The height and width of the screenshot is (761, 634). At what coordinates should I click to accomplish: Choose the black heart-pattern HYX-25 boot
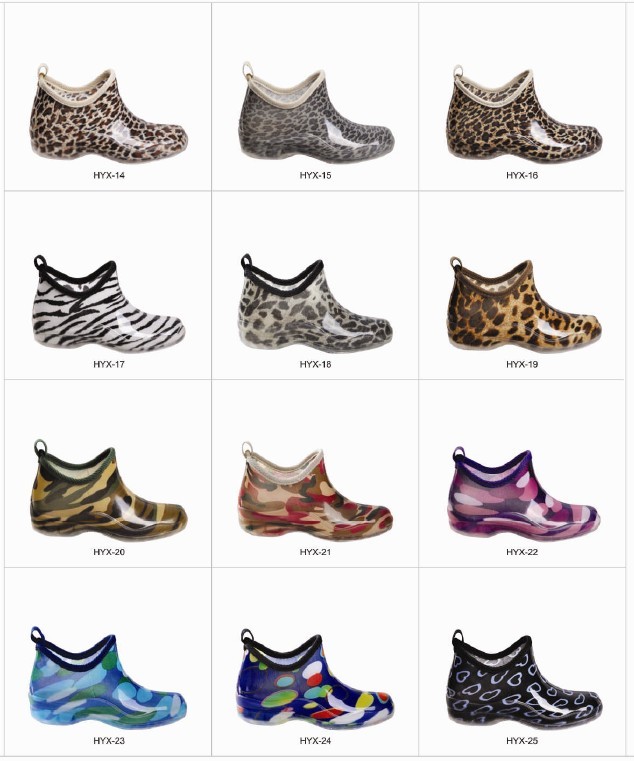pyautogui.click(x=524, y=679)
